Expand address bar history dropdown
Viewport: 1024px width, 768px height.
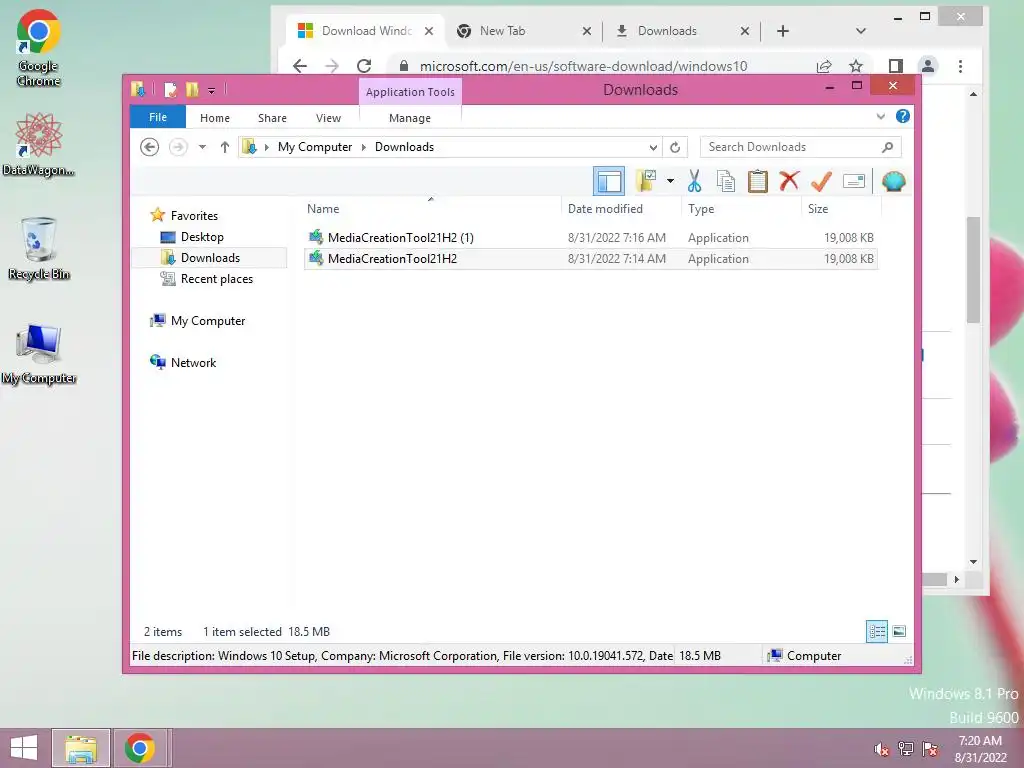click(x=653, y=147)
